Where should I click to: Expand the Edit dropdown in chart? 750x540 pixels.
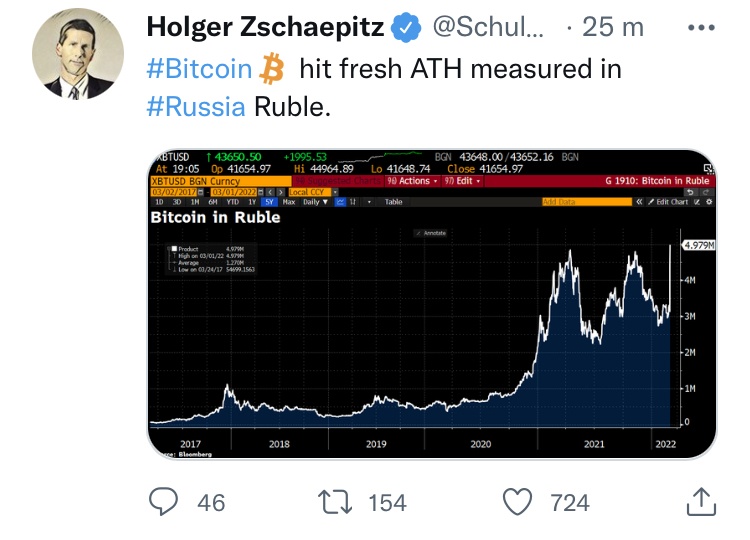coord(461,181)
